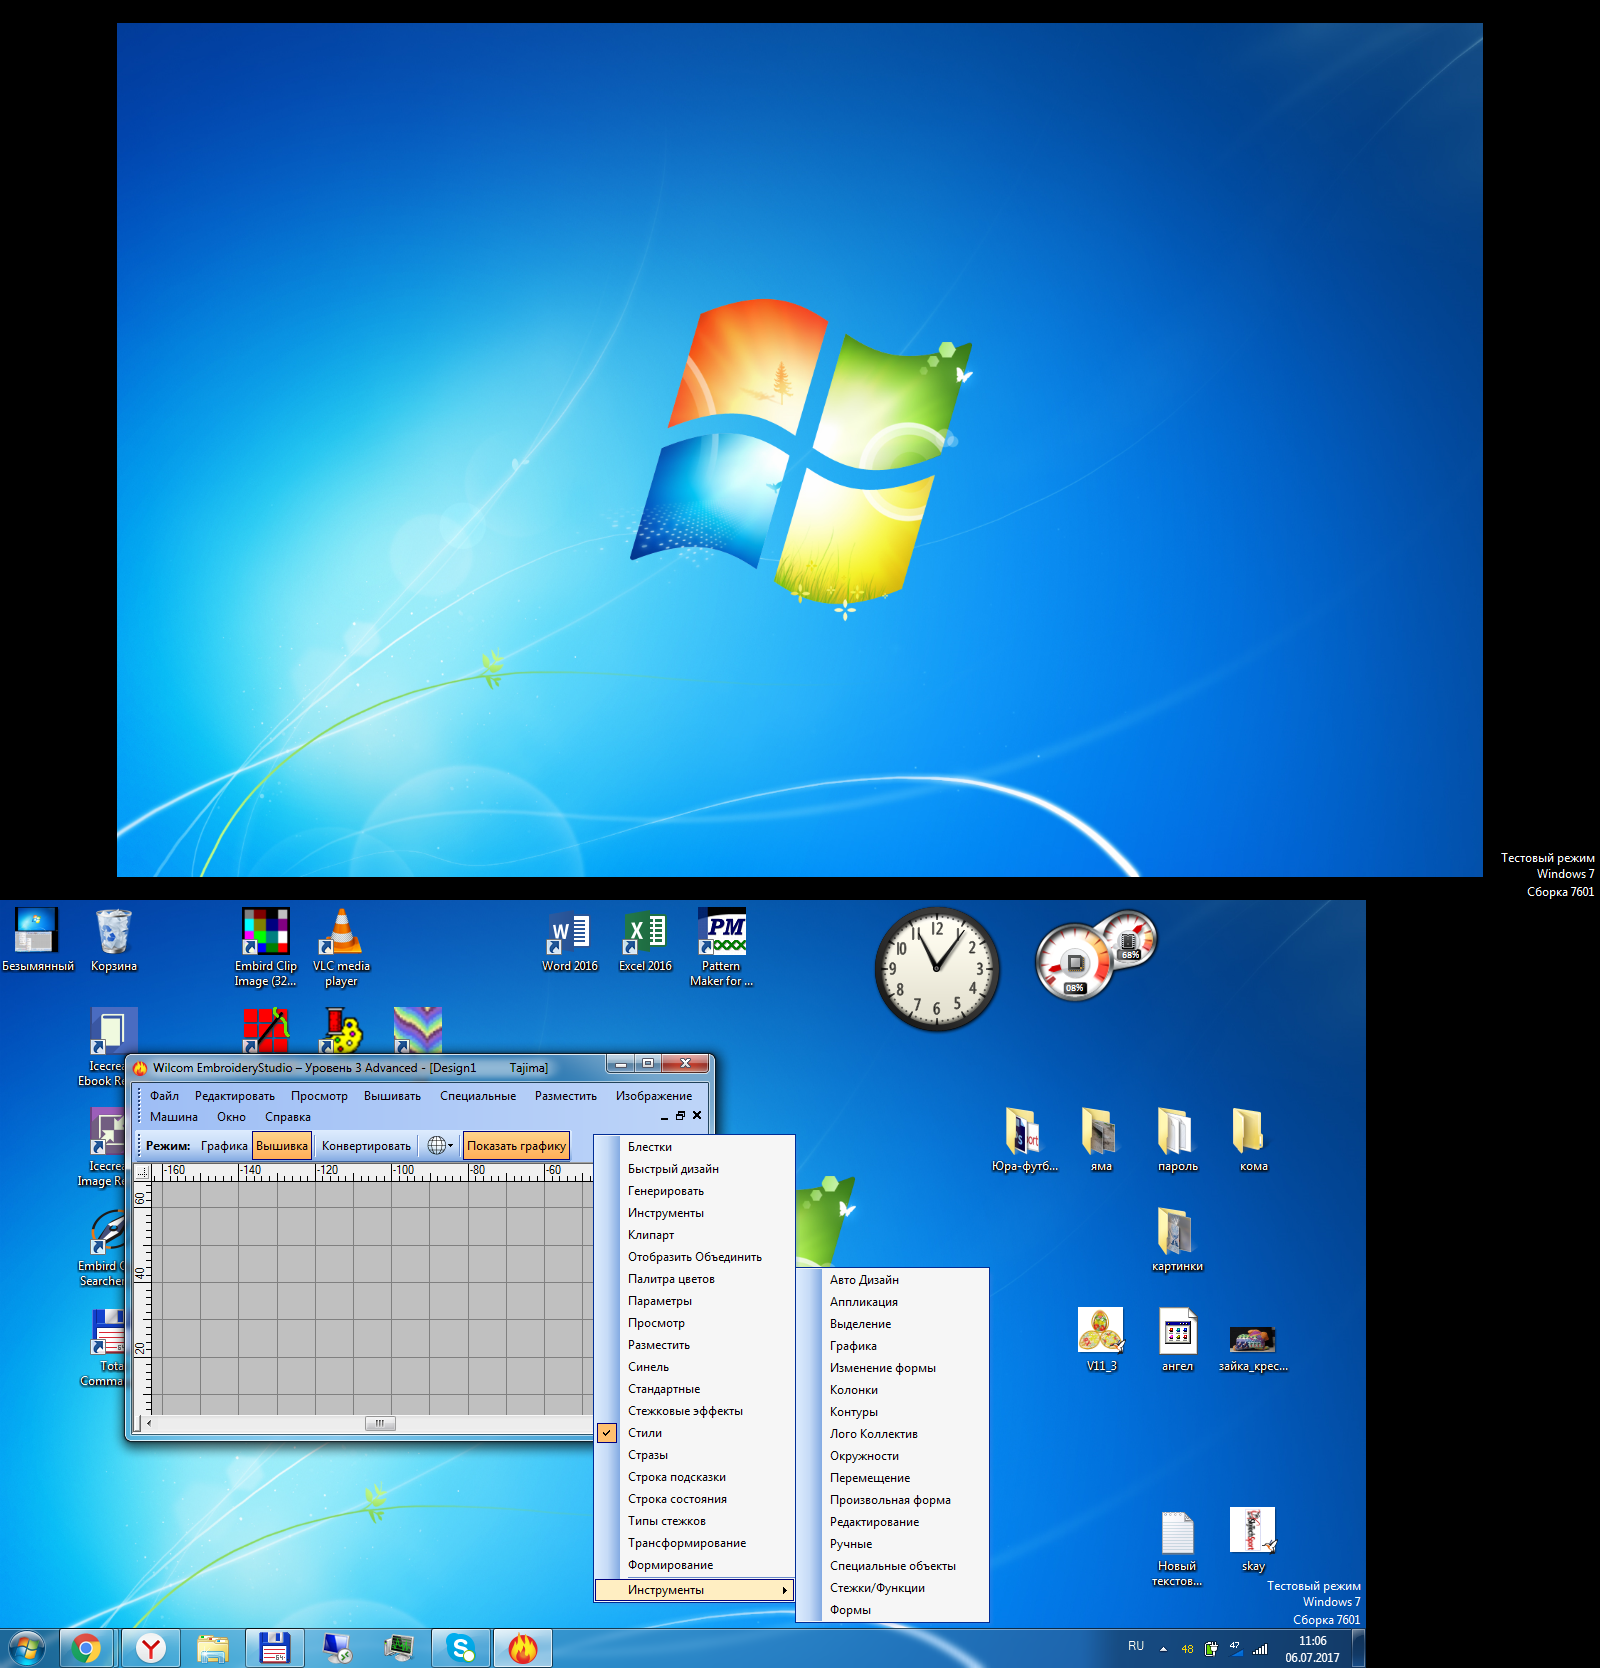Image resolution: width=1600 pixels, height=1668 pixels.
Task: Choose Авто Дизайн from the submenu
Action: tap(893, 1280)
